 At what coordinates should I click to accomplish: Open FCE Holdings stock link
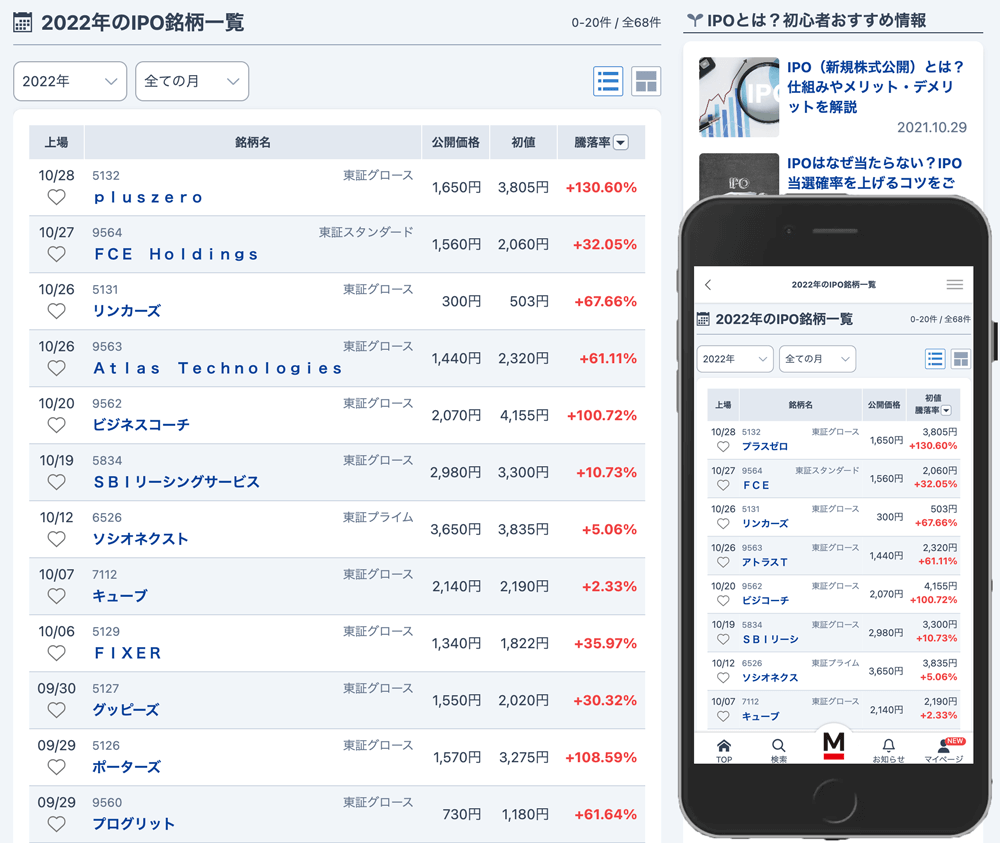point(176,254)
